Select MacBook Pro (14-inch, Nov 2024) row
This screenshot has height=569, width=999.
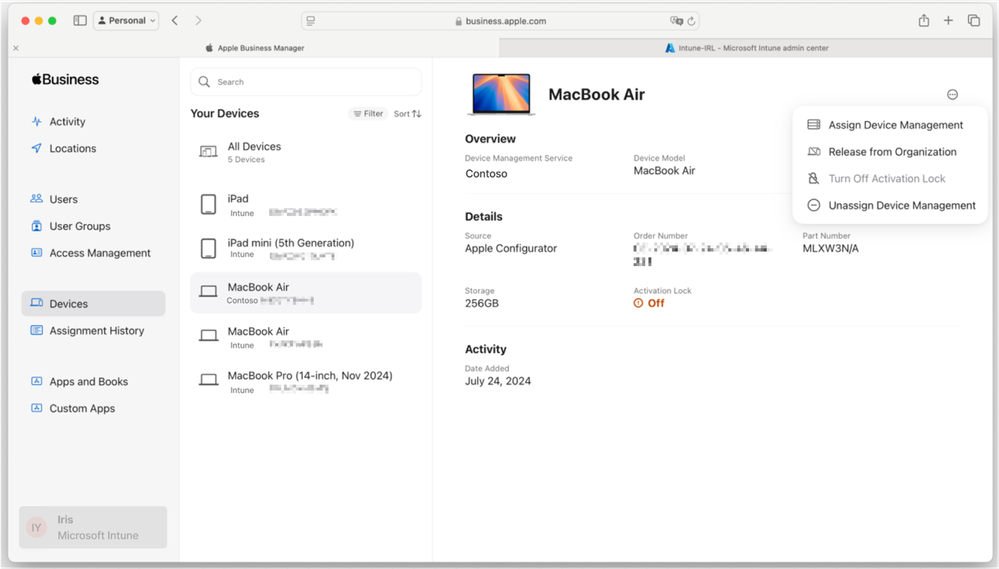pyautogui.click(x=306, y=382)
